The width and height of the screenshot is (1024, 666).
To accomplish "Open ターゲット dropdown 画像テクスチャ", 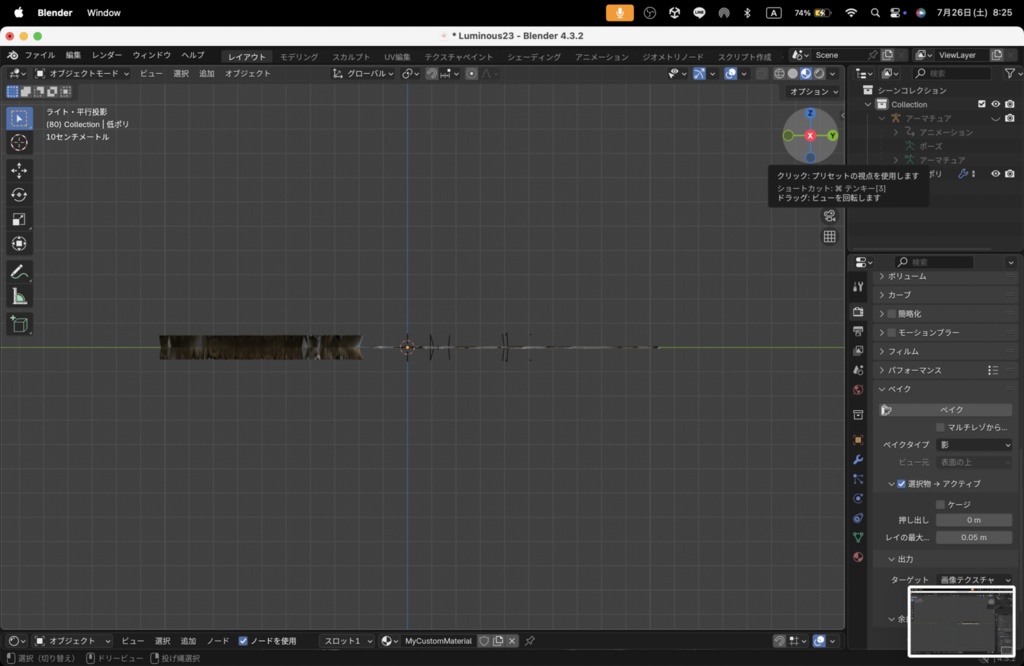I will click(x=974, y=580).
